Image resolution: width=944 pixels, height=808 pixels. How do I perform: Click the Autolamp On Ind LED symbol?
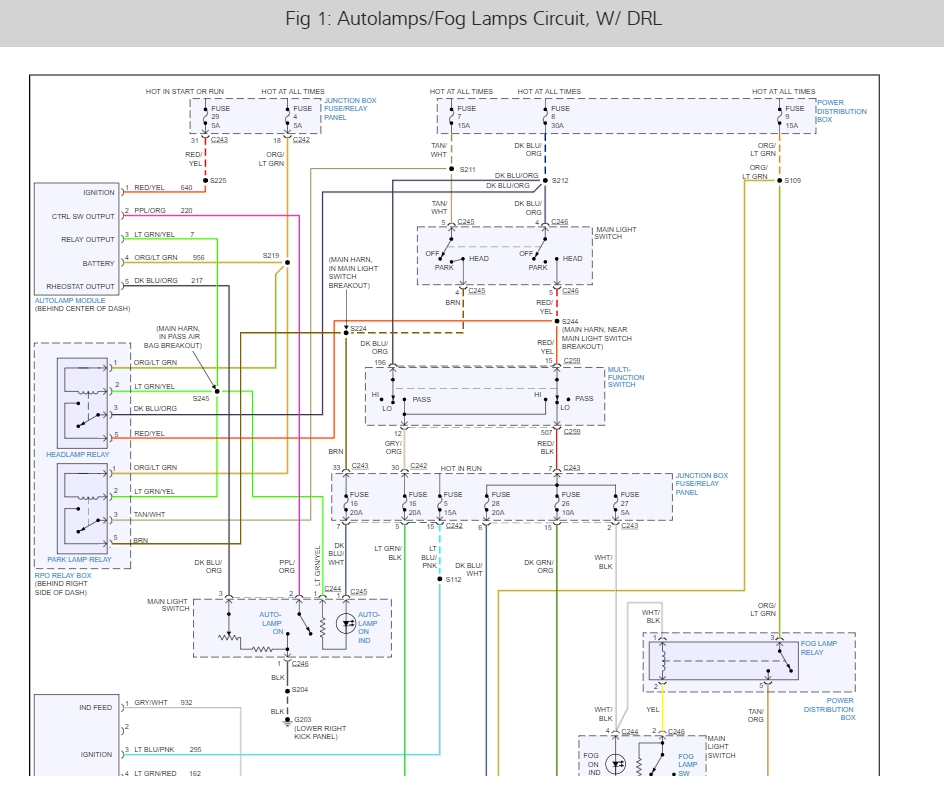coord(346,624)
